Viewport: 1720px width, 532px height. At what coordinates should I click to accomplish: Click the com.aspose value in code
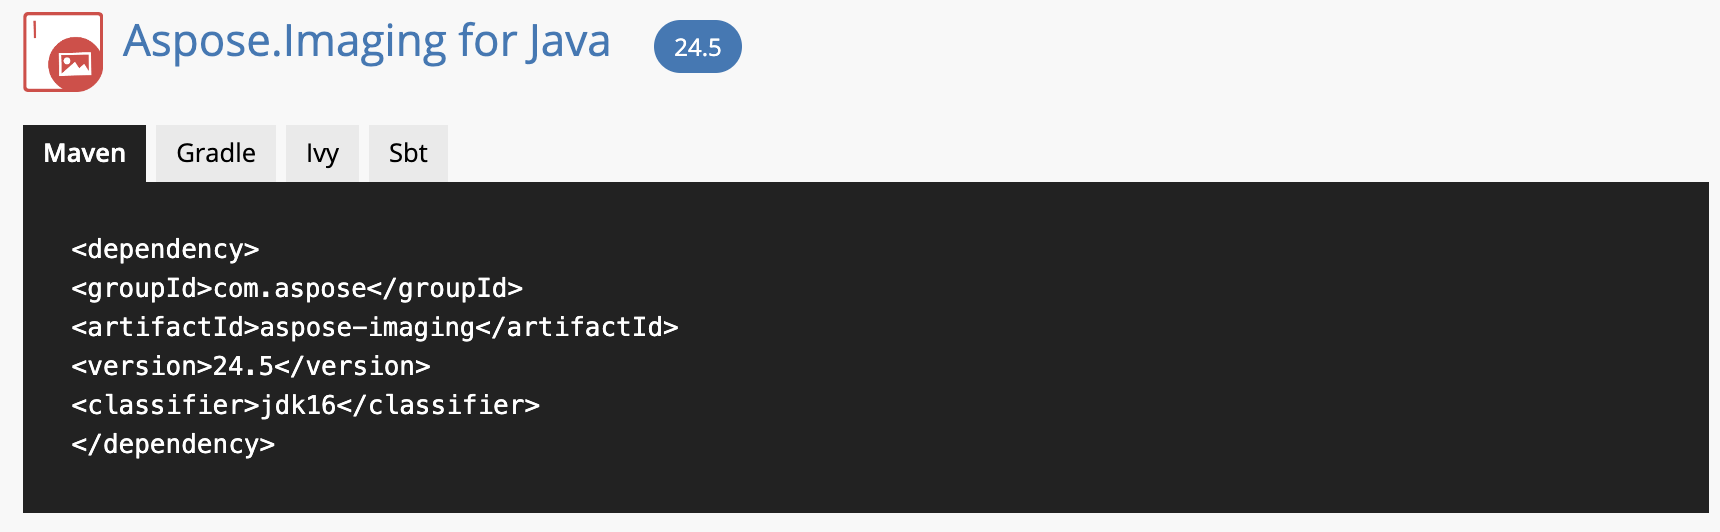pyautogui.click(x=290, y=289)
